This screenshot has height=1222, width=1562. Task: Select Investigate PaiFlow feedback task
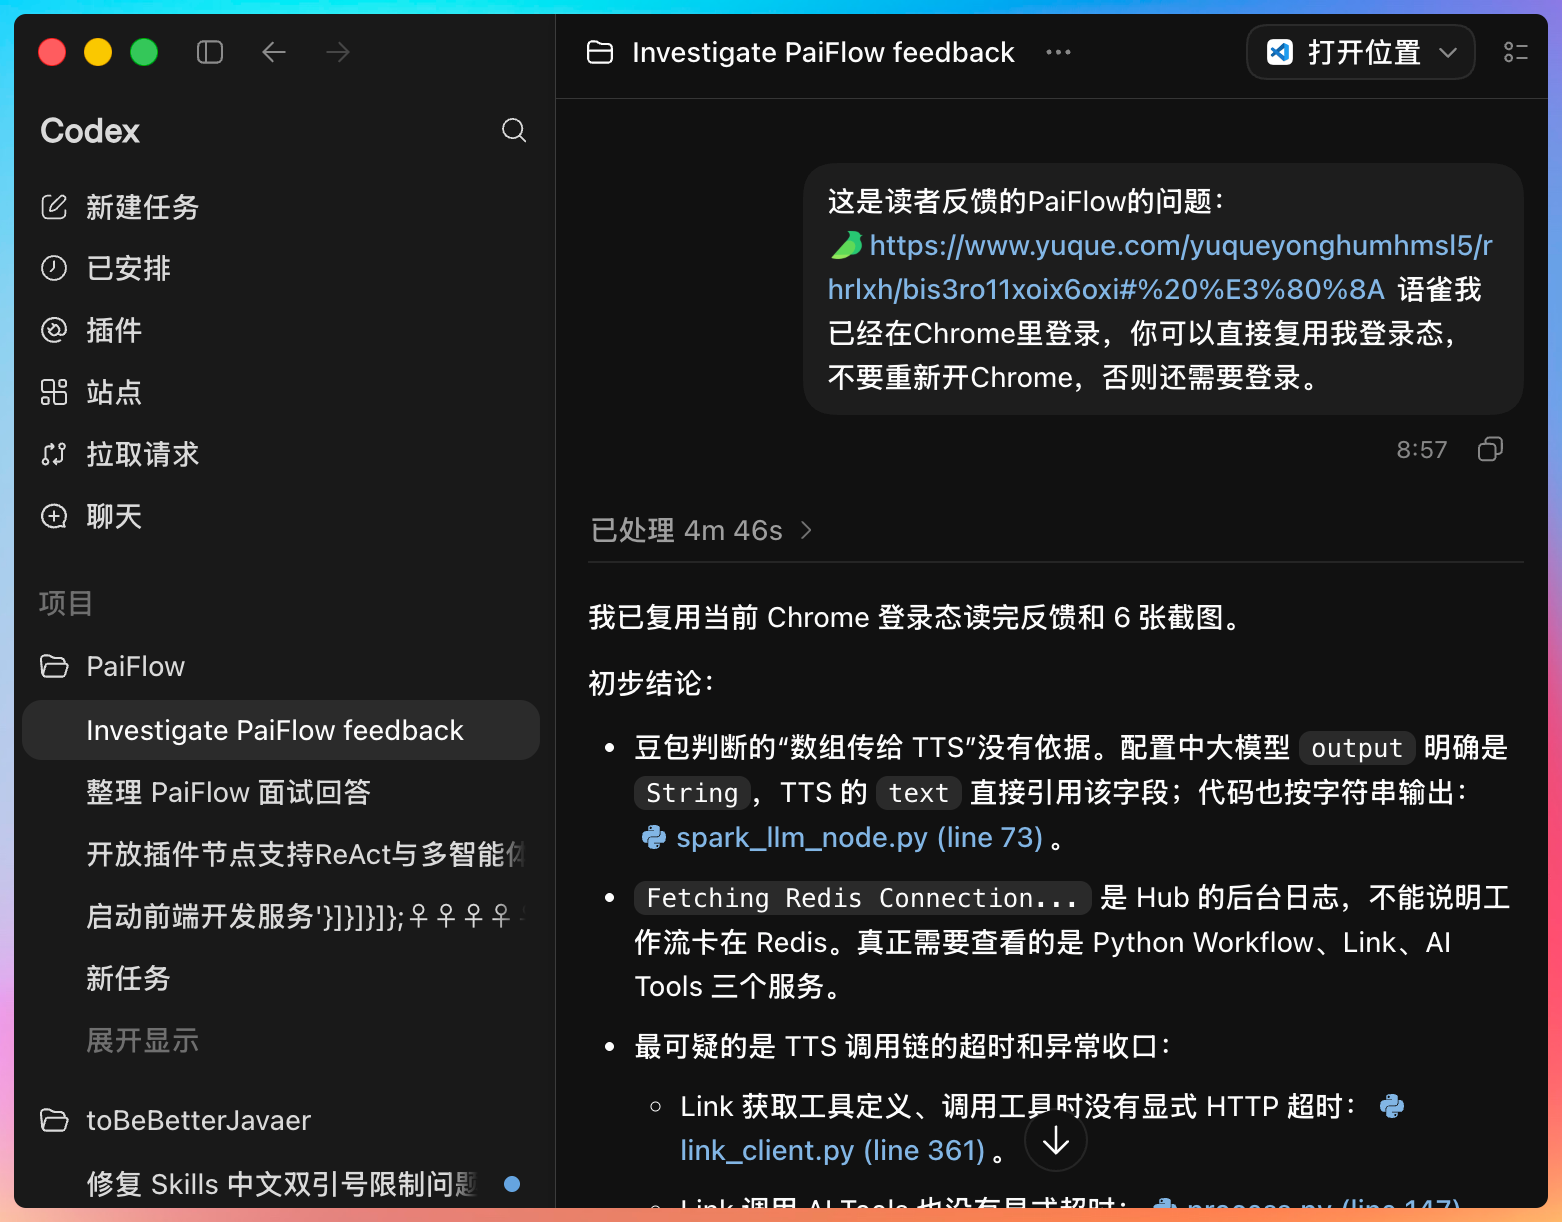click(281, 730)
